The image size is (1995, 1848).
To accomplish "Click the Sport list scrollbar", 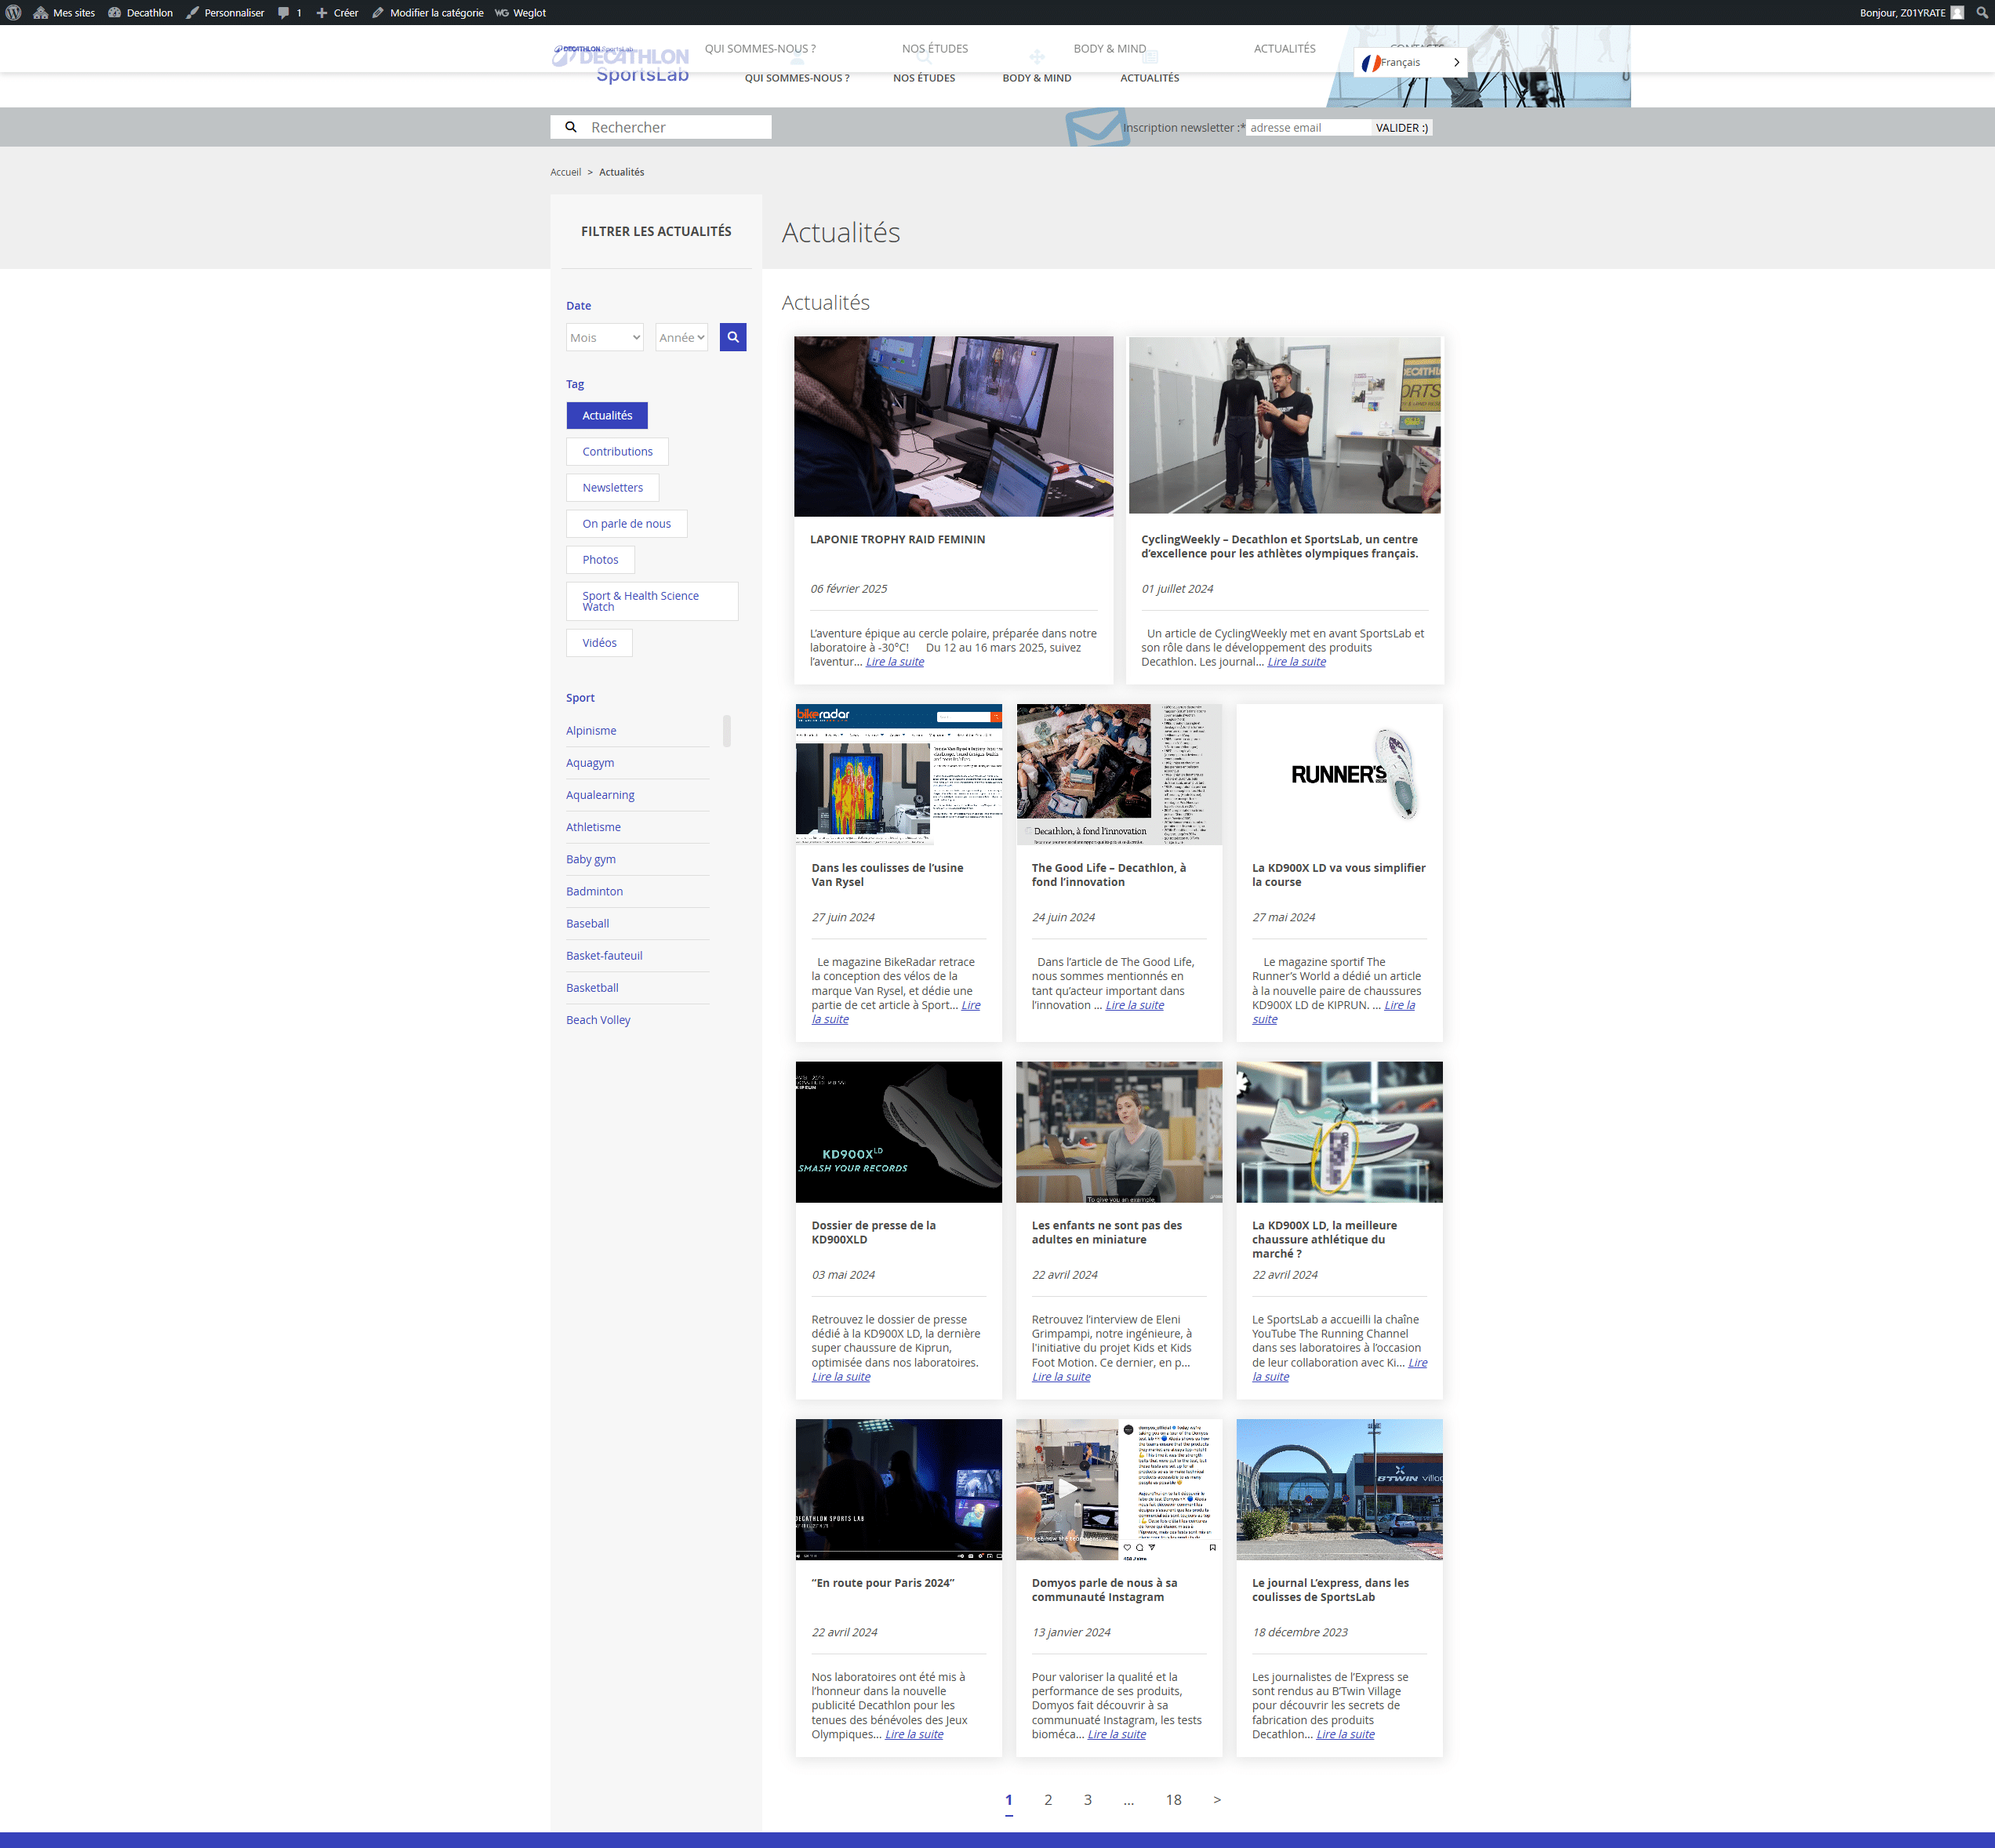I will (x=727, y=731).
